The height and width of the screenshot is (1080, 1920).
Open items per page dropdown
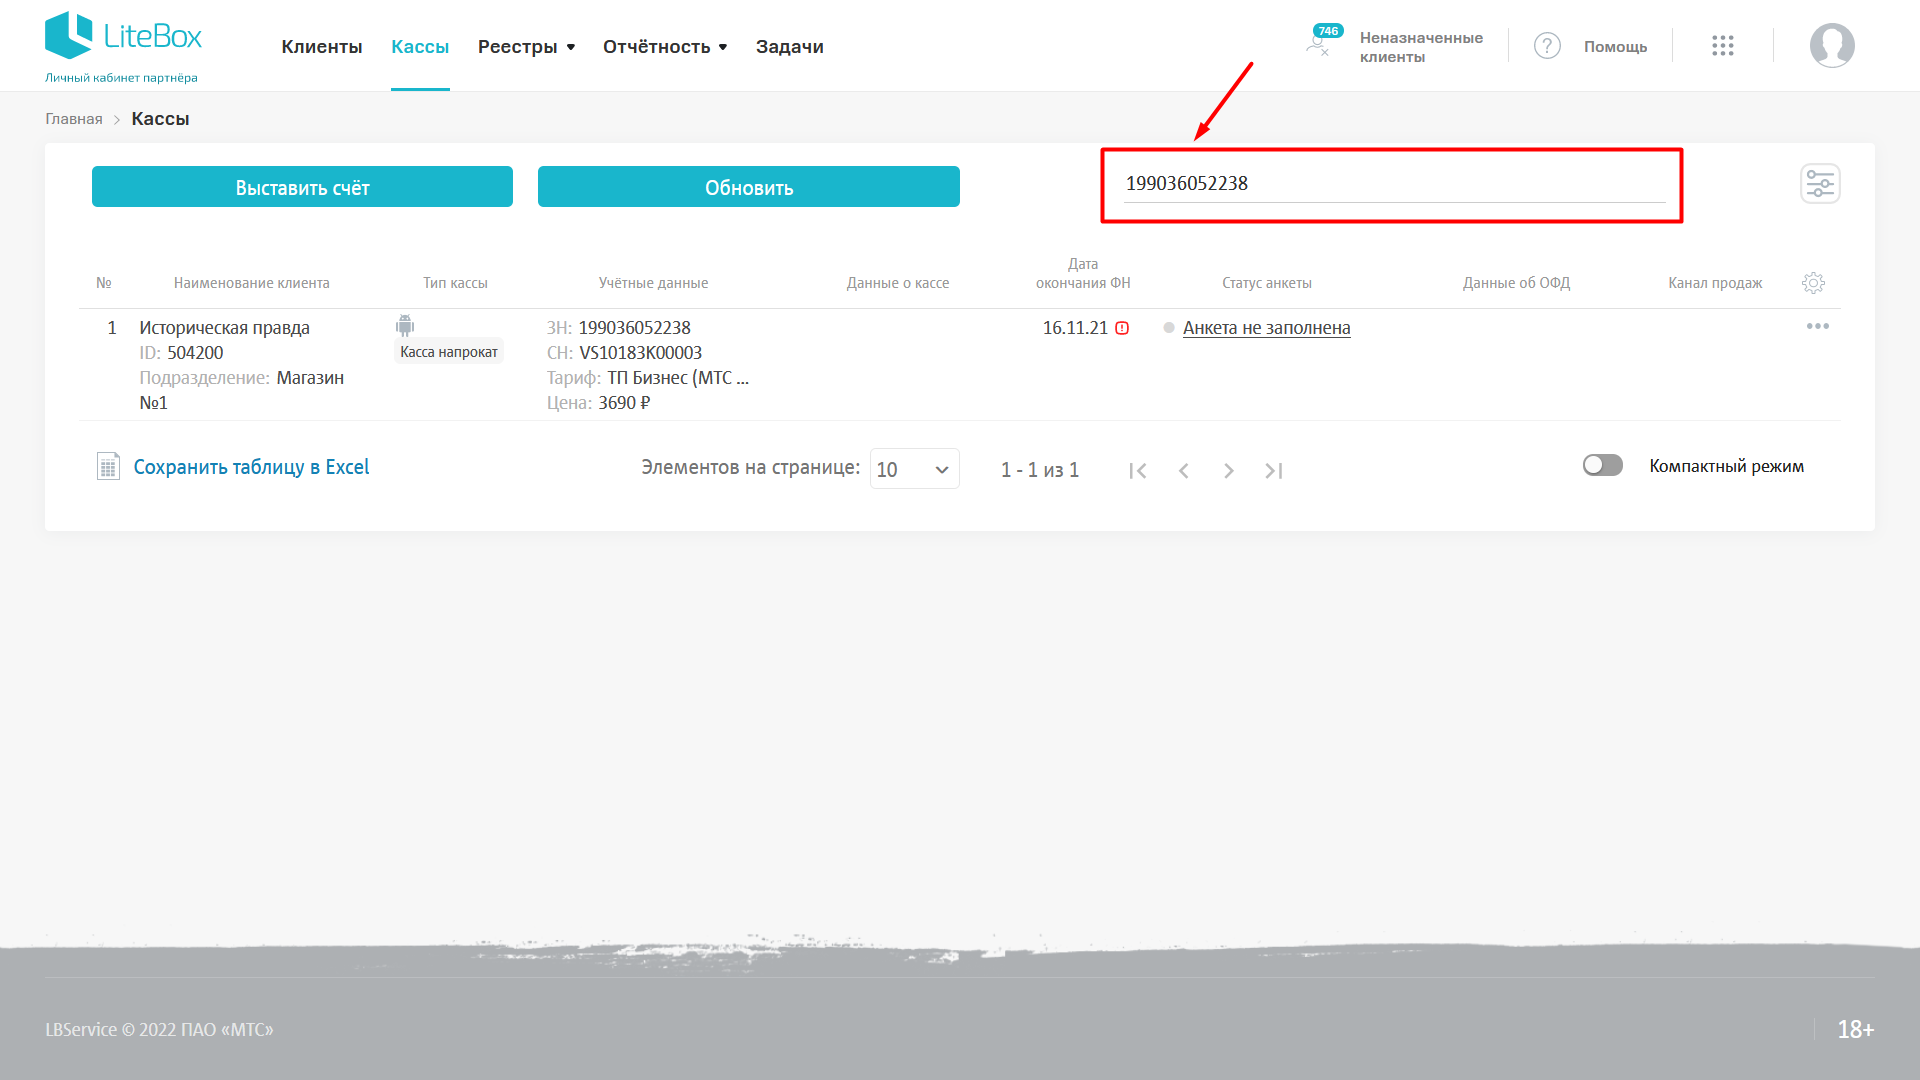click(x=914, y=469)
